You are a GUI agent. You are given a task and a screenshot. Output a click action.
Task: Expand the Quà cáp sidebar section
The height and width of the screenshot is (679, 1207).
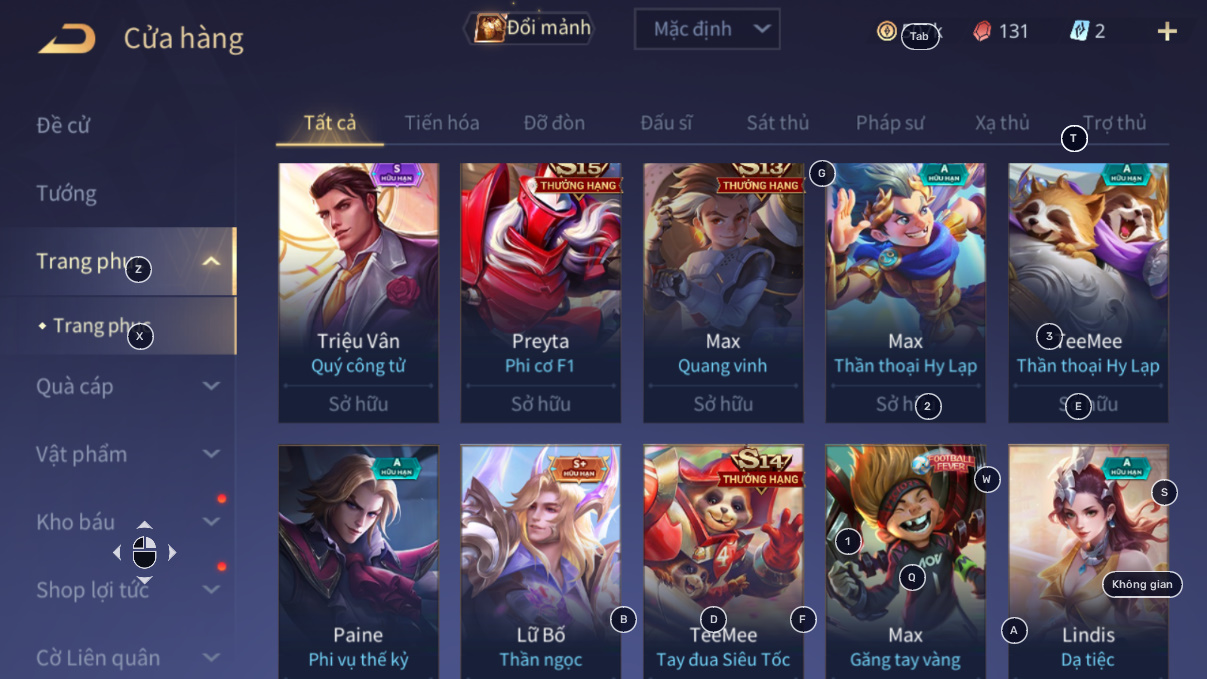coord(211,386)
